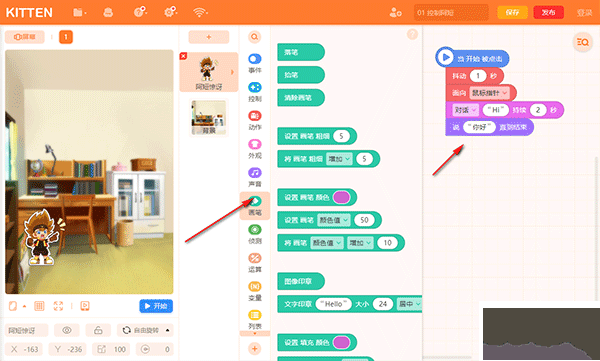Image resolution: width=600 pixels, height=361 pixels.
Task: Open the 变量 variables block category
Action: point(255,291)
